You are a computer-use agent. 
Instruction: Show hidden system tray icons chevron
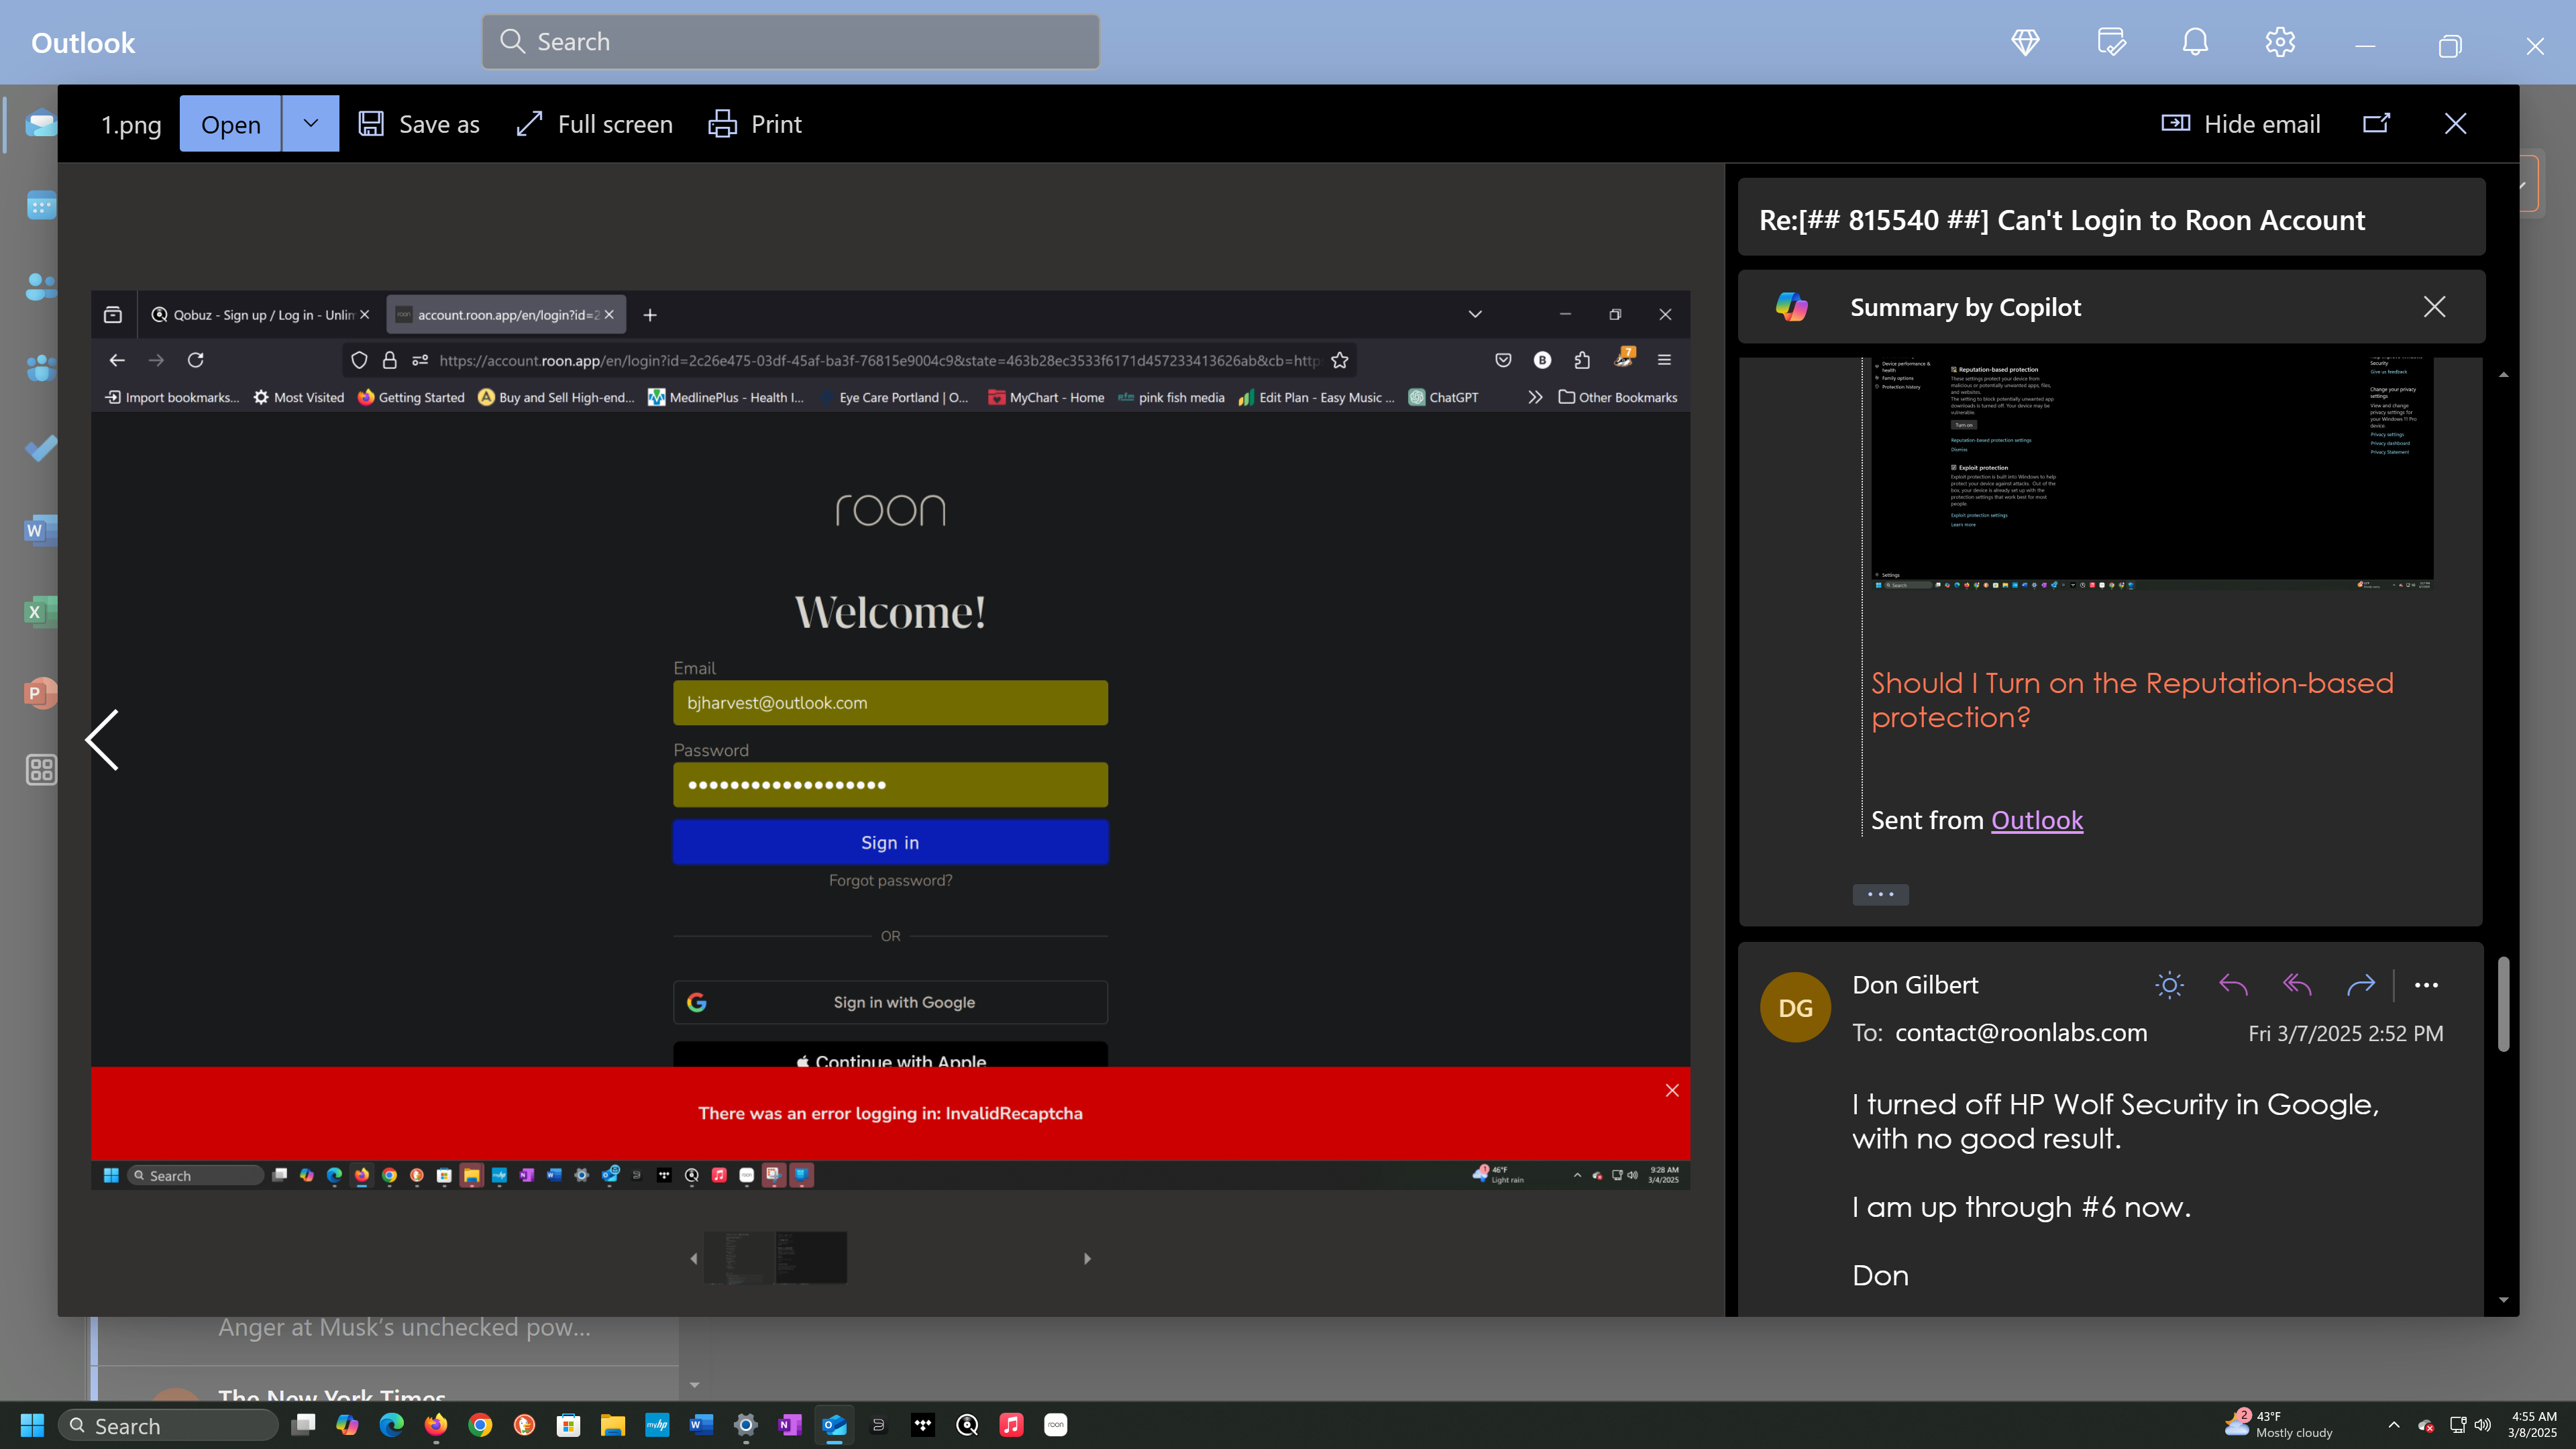point(2394,1425)
